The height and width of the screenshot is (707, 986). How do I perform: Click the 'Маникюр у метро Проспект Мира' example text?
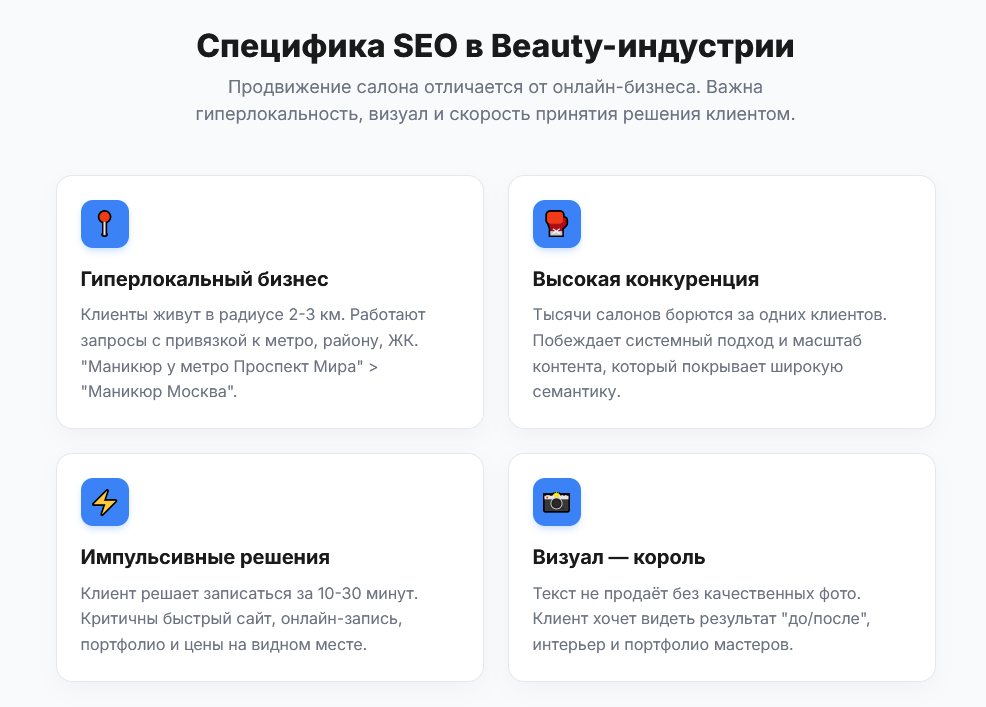coord(224,366)
